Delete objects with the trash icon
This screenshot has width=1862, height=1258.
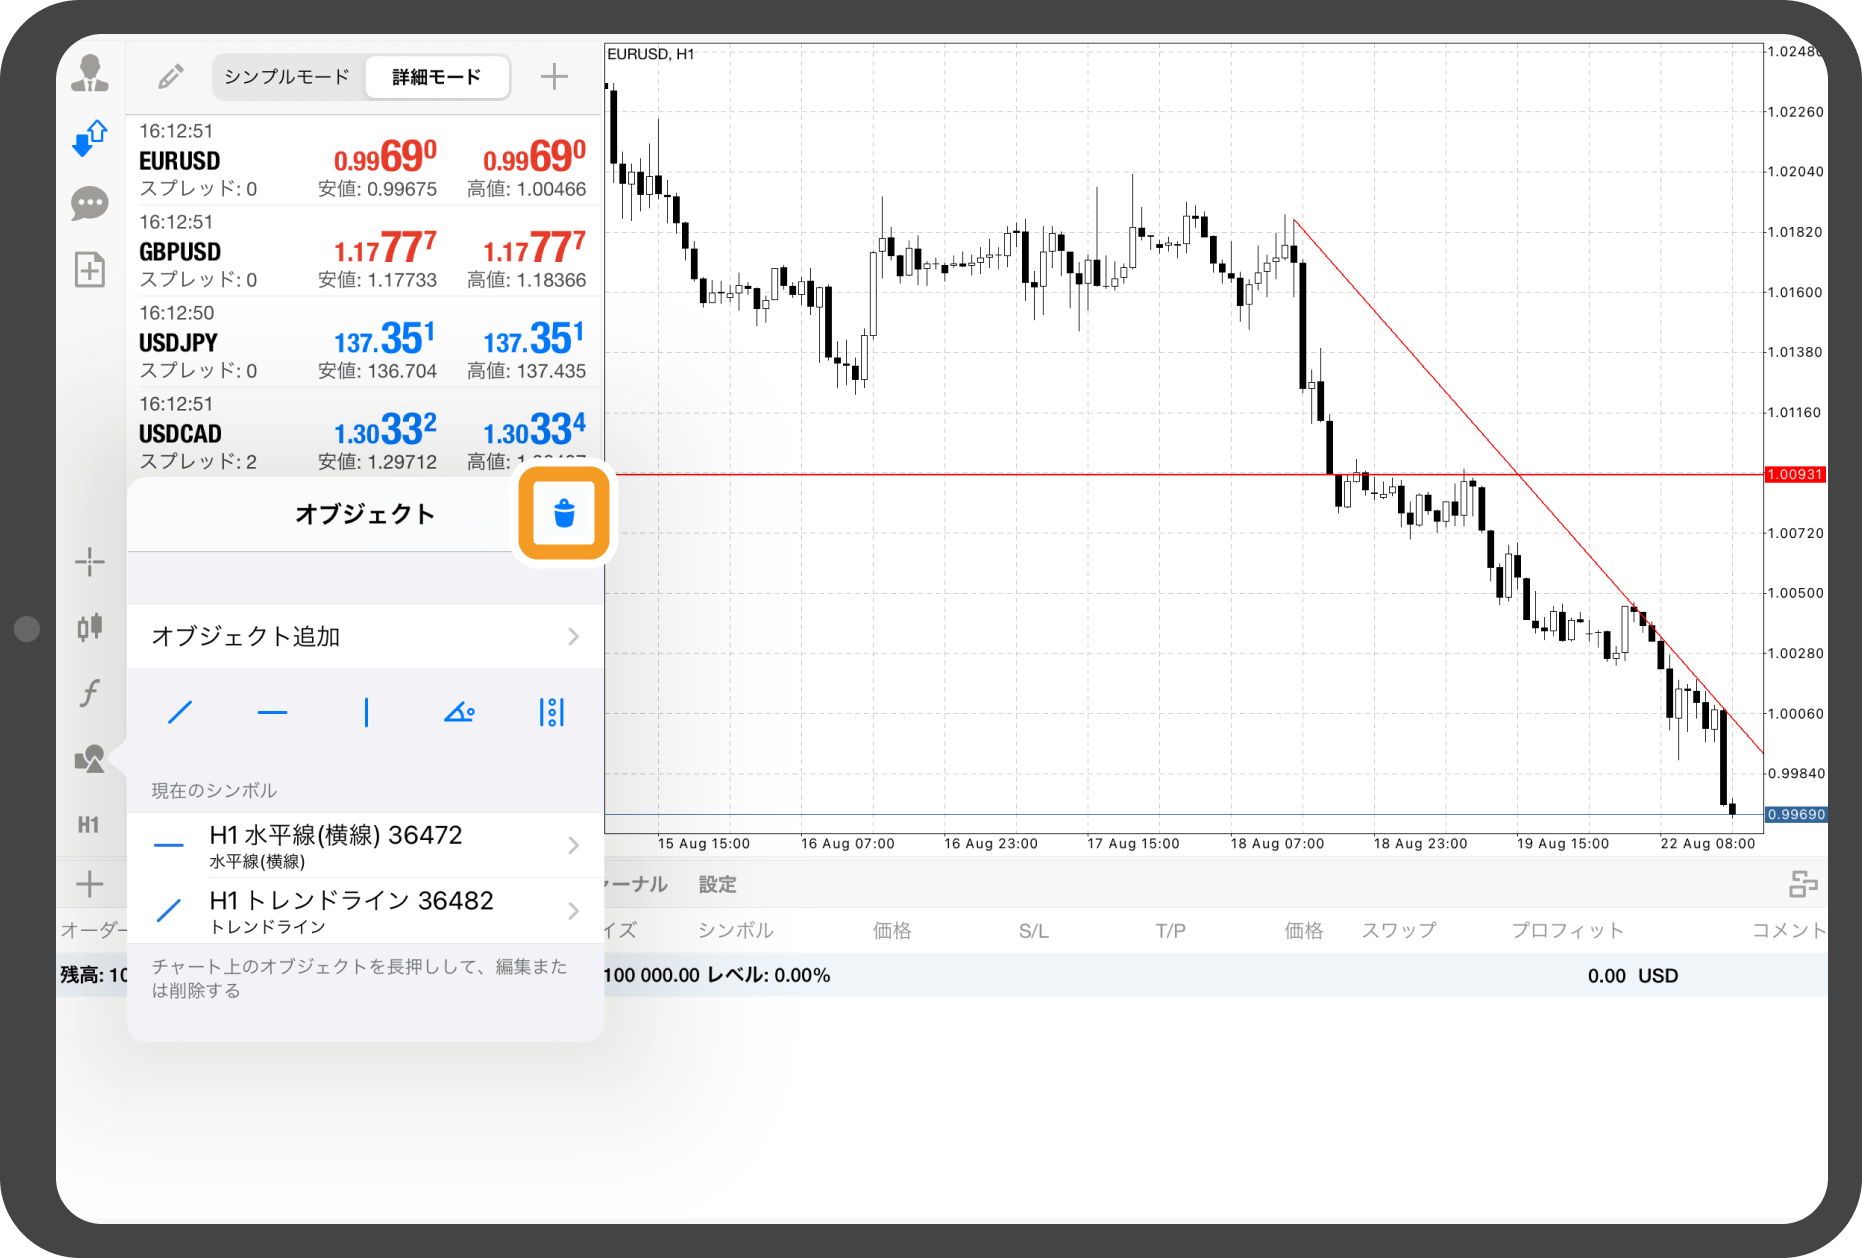(564, 513)
